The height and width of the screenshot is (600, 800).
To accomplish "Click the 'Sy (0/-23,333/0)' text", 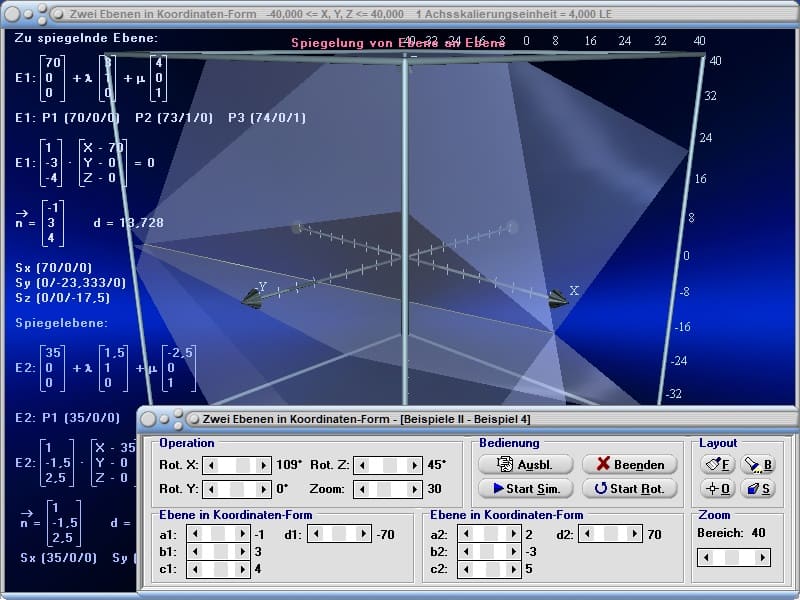I will coord(70,283).
